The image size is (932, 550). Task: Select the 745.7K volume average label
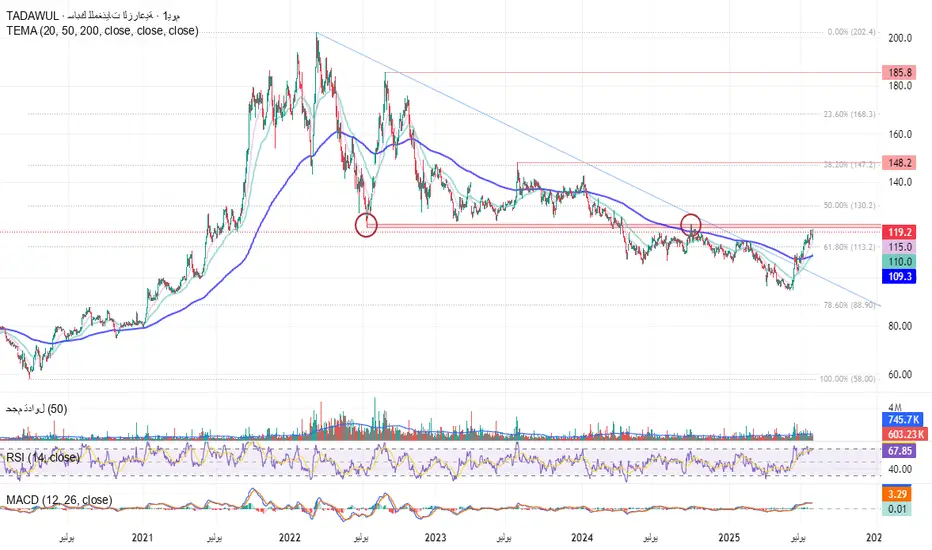click(904, 420)
